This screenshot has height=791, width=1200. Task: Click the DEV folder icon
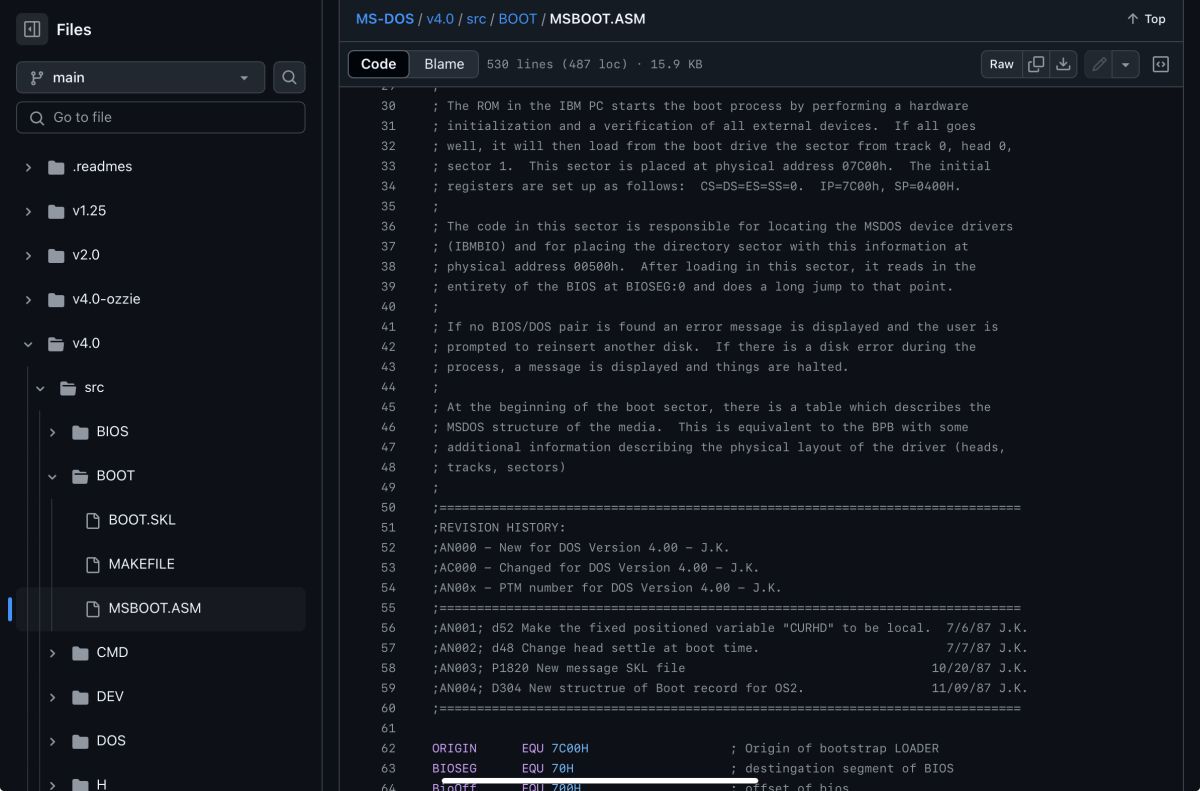click(x=81, y=696)
